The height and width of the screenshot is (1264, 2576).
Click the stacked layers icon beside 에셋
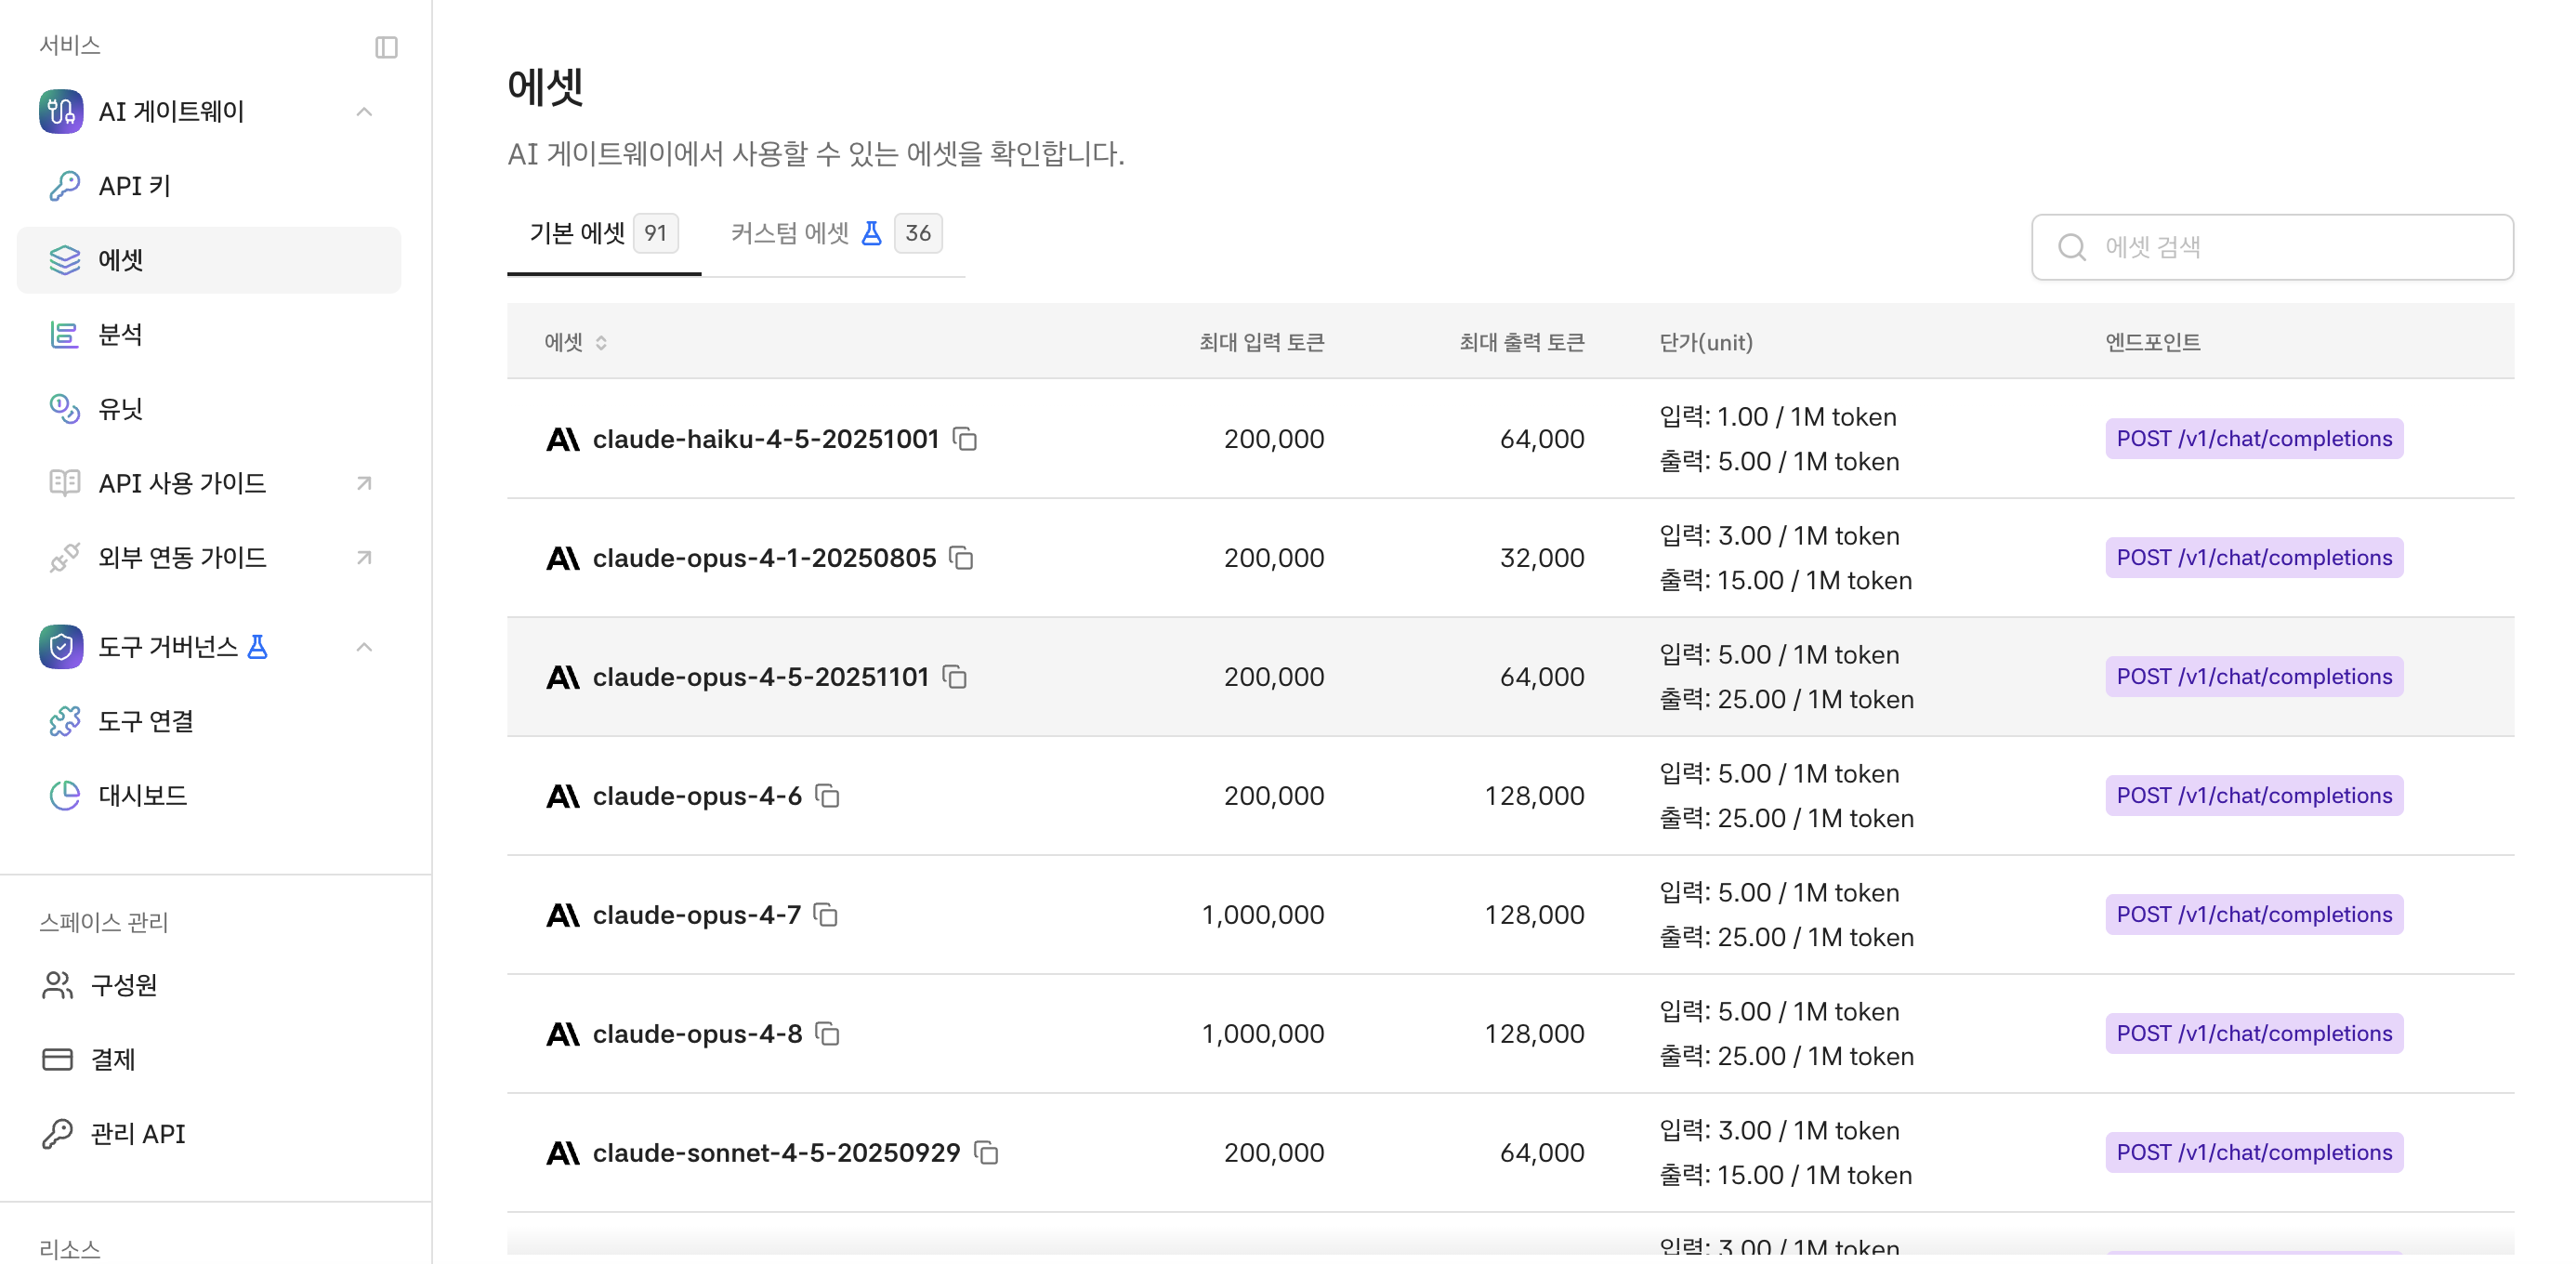click(65, 260)
